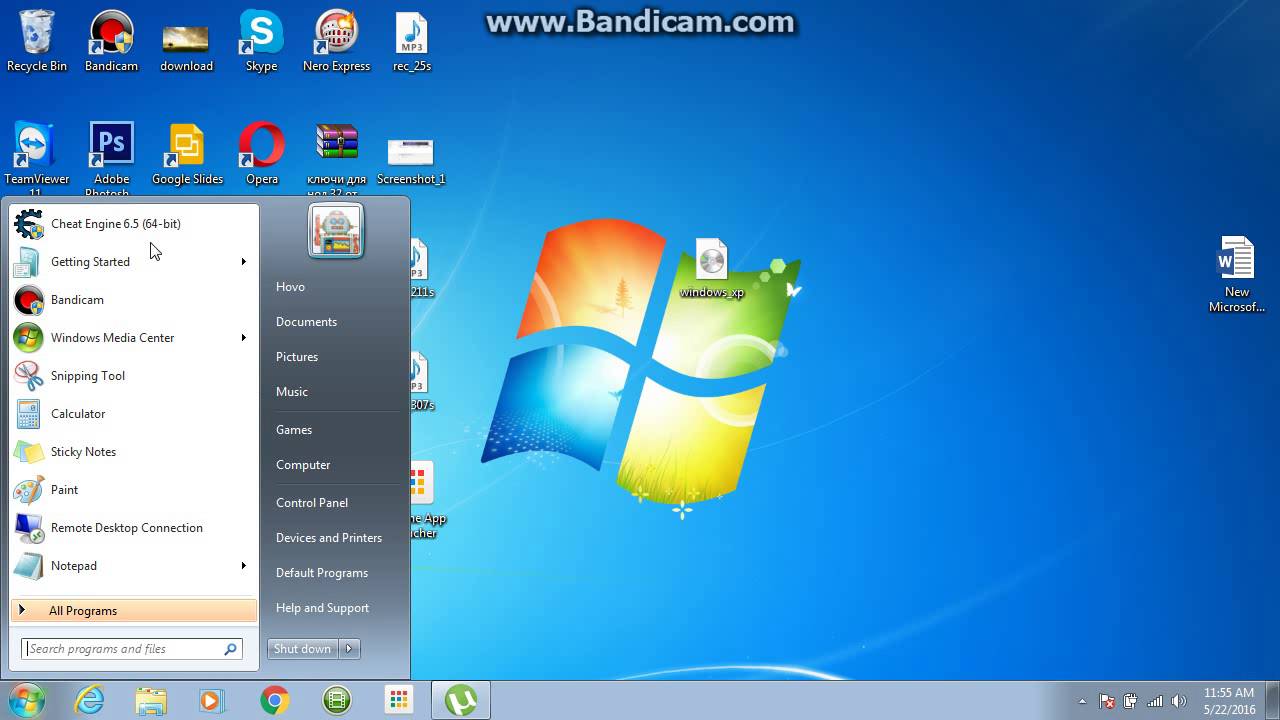
Task: Click the TeamViewer 11 desktop icon
Action: 37,158
